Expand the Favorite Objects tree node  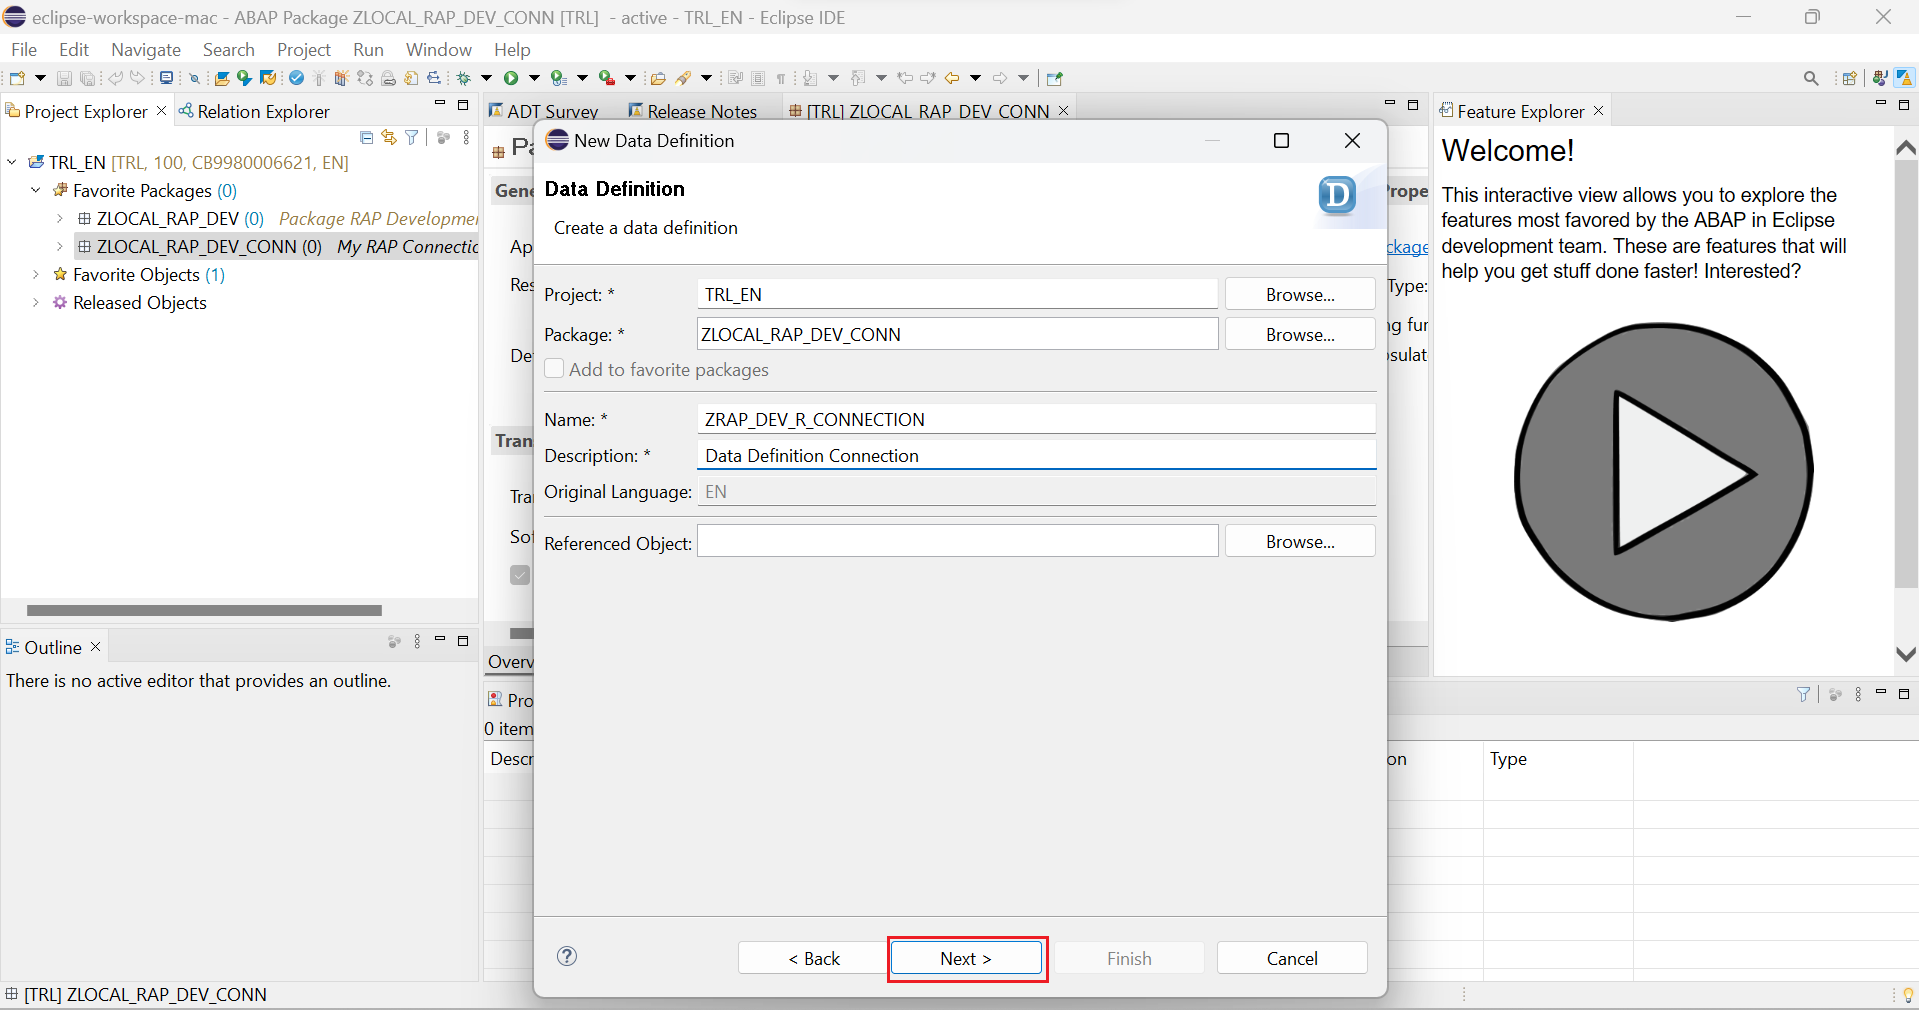pos(36,274)
